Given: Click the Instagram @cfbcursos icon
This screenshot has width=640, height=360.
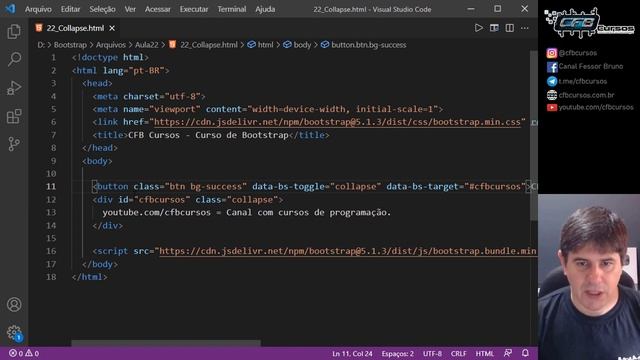Looking at the screenshot, I should (x=551, y=53).
